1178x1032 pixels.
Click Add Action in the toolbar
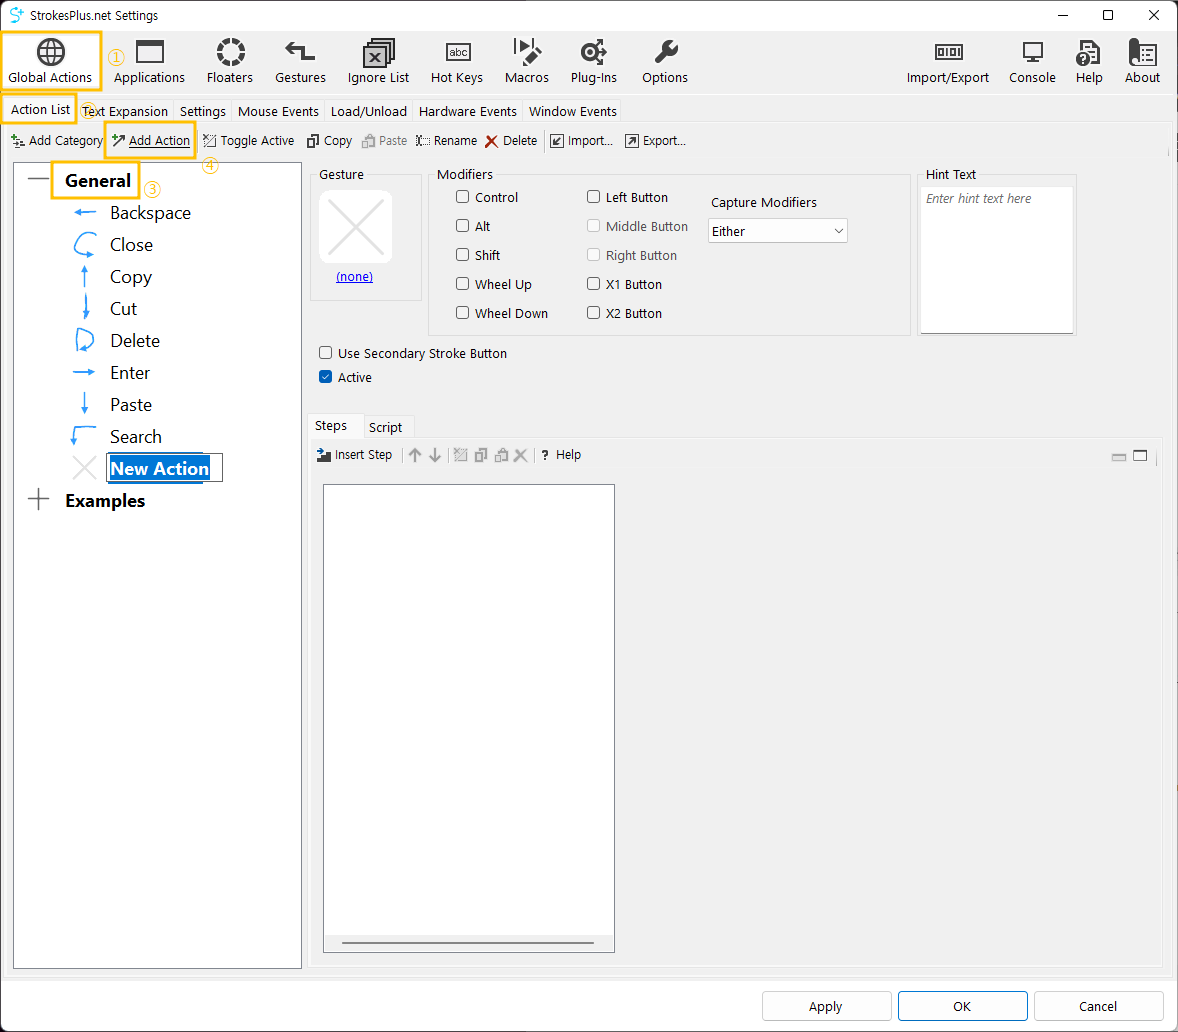pos(151,140)
